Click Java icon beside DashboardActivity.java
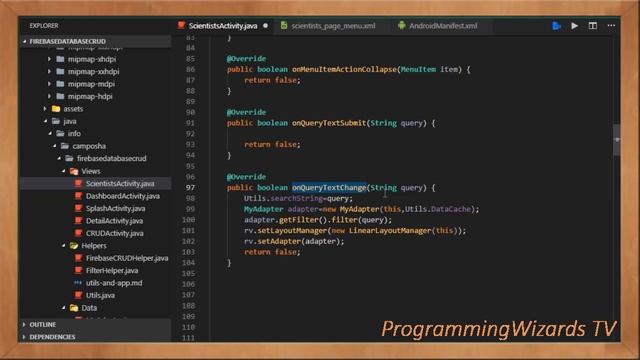 [78, 196]
